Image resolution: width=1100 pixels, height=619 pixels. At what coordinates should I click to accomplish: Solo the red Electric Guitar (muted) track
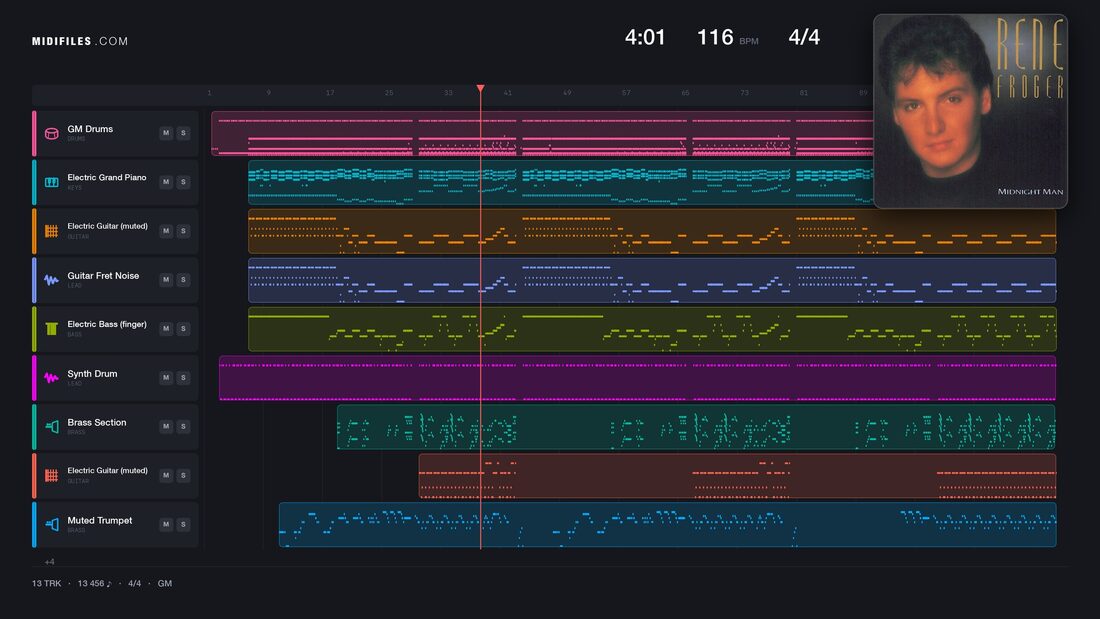coord(183,475)
